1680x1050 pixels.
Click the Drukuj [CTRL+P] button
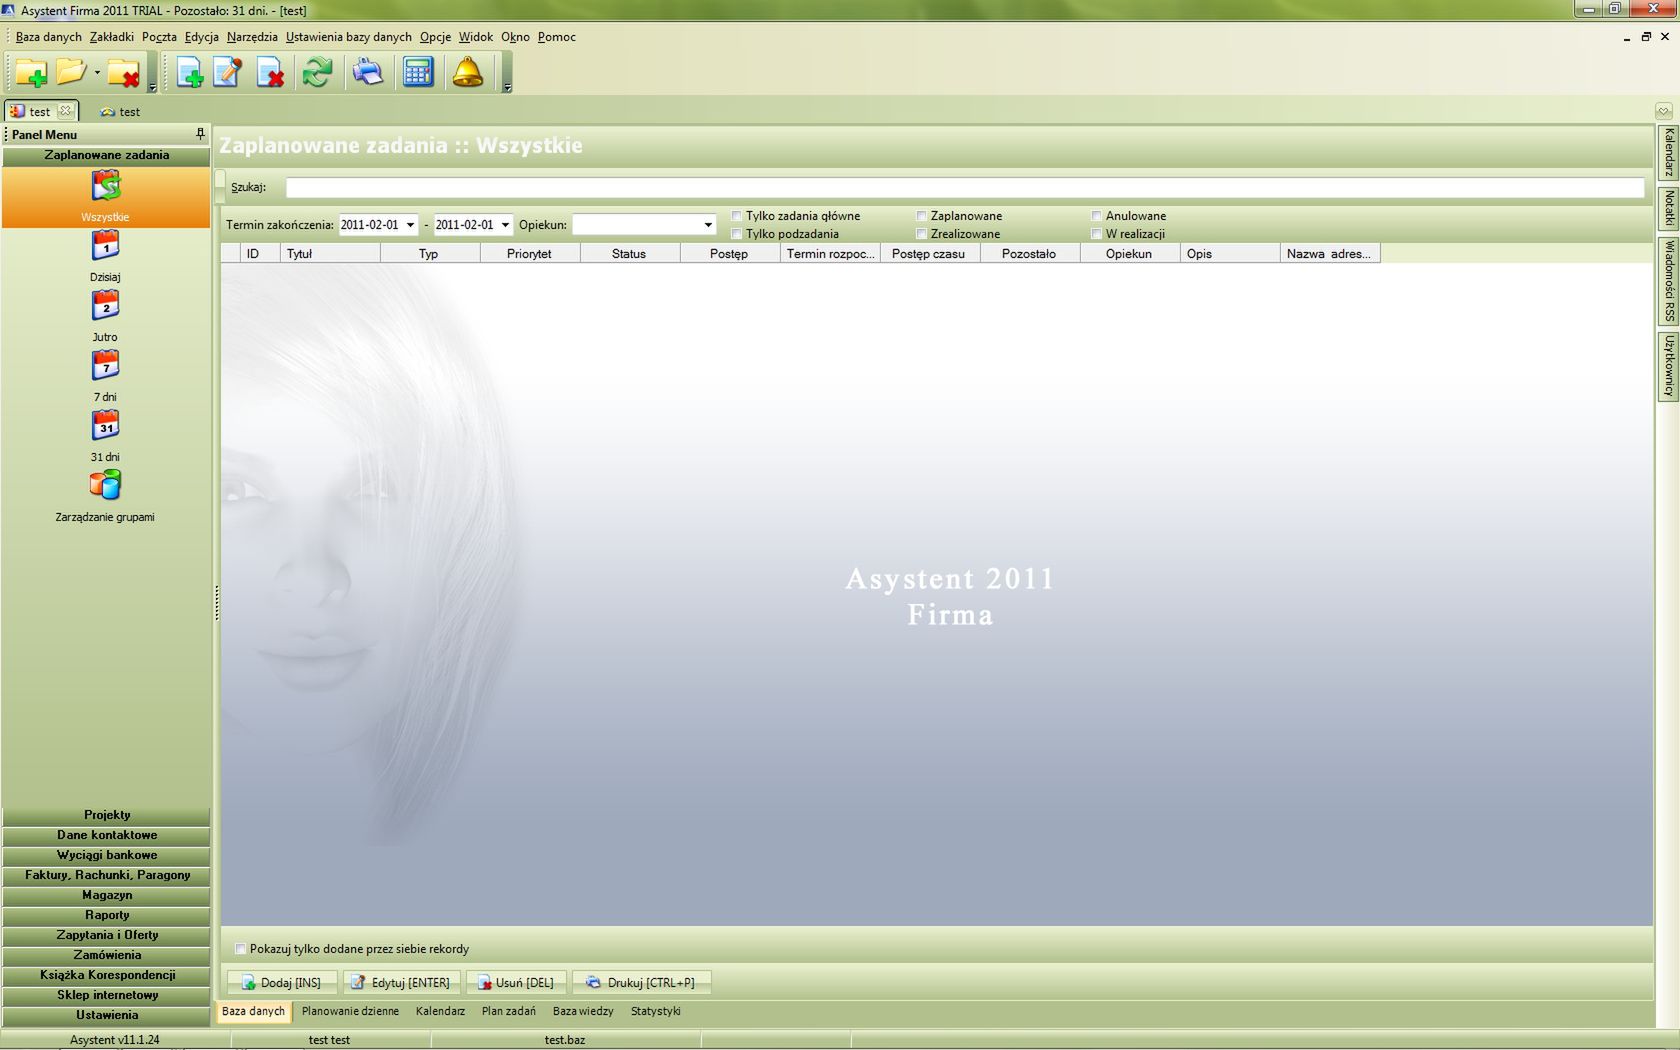[641, 983]
